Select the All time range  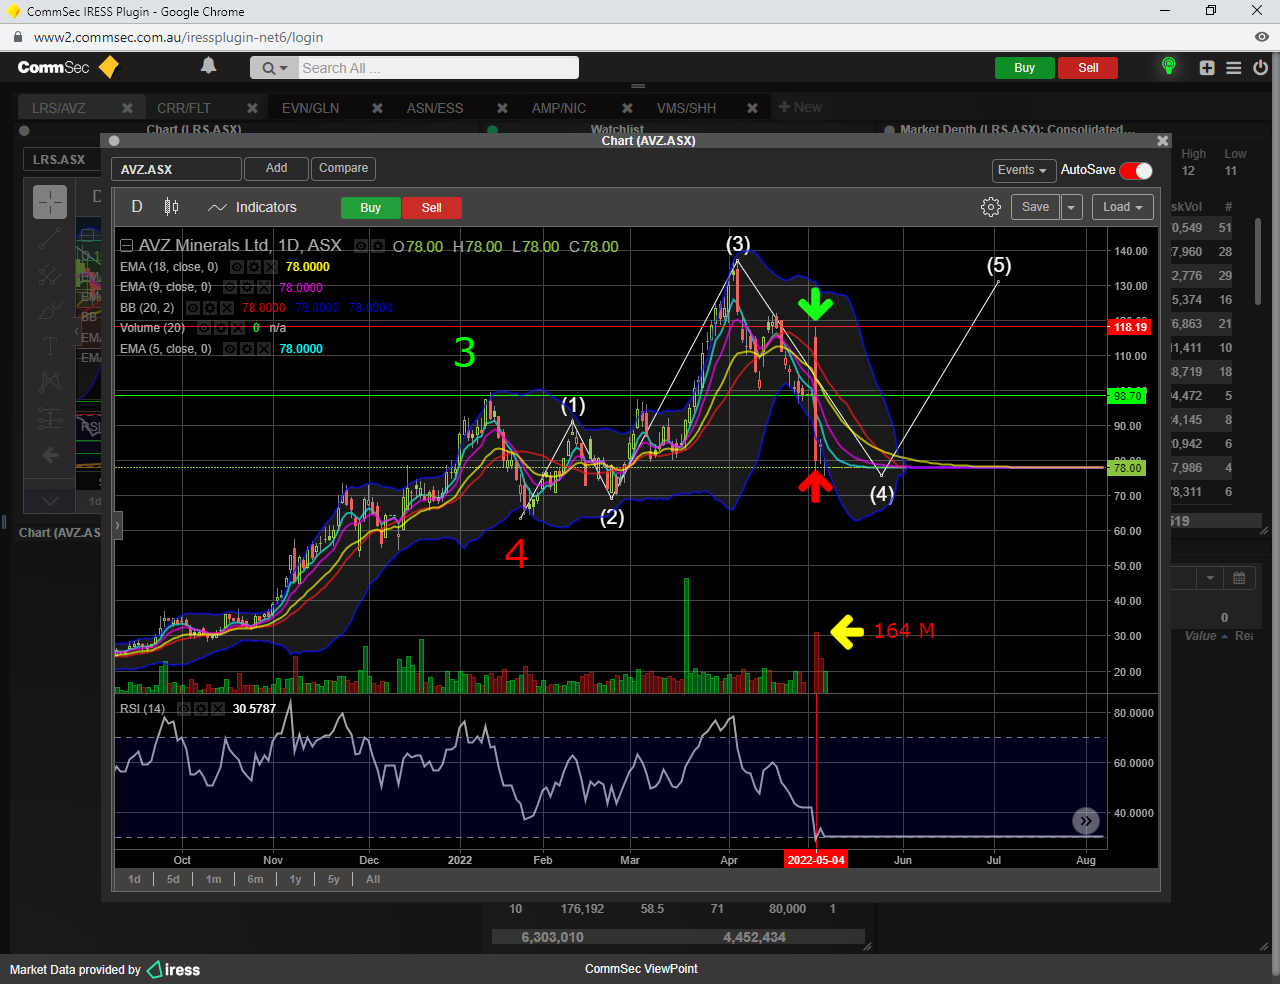[x=373, y=880]
